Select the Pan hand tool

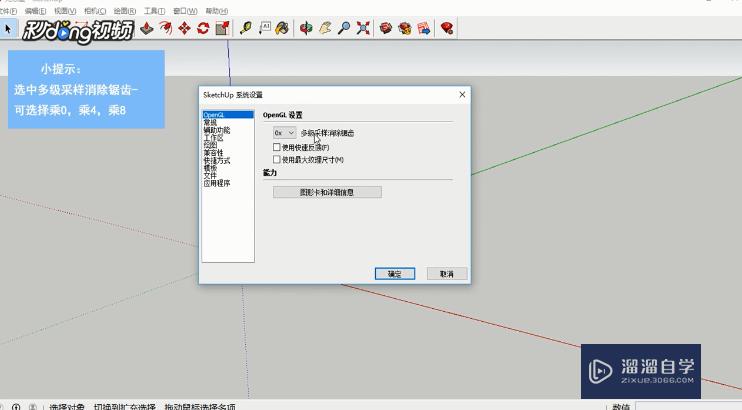click(325, 28)
